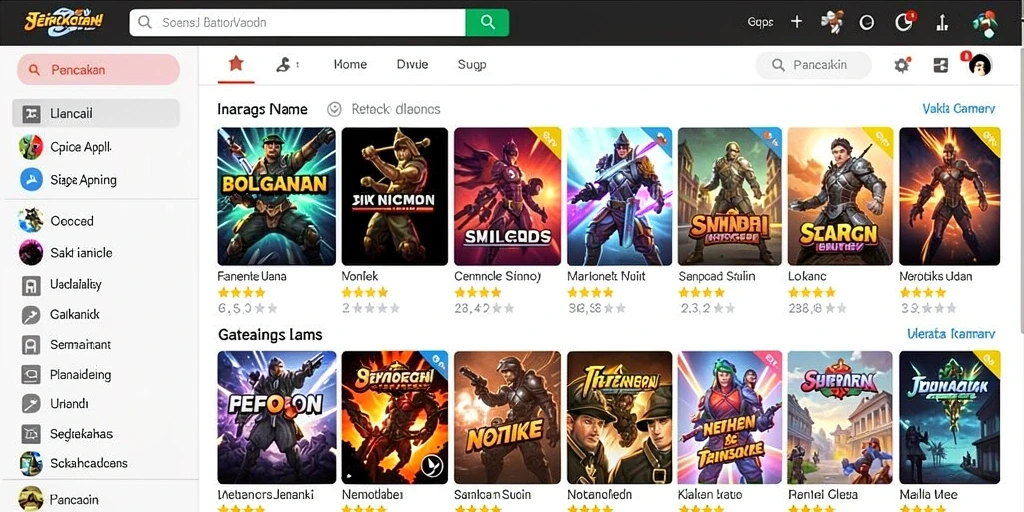Click the grid layout icon beside the gear

940,65
